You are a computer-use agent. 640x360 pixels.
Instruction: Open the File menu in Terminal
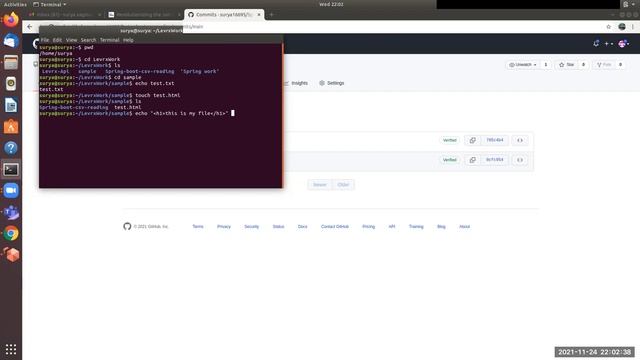[45, 40]
